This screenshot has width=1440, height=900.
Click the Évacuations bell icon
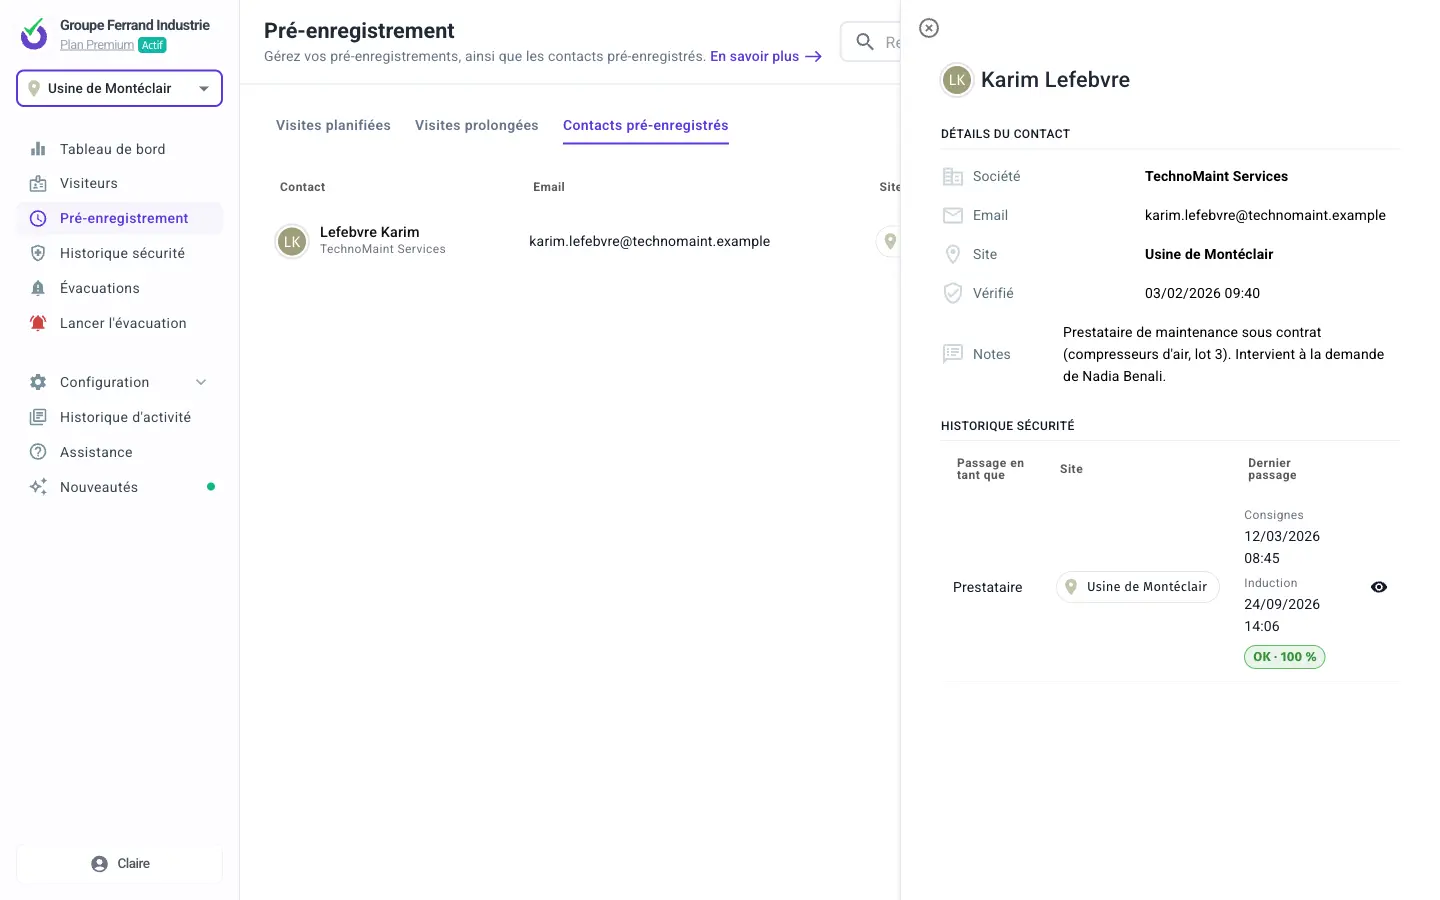[x=38, y=289]
